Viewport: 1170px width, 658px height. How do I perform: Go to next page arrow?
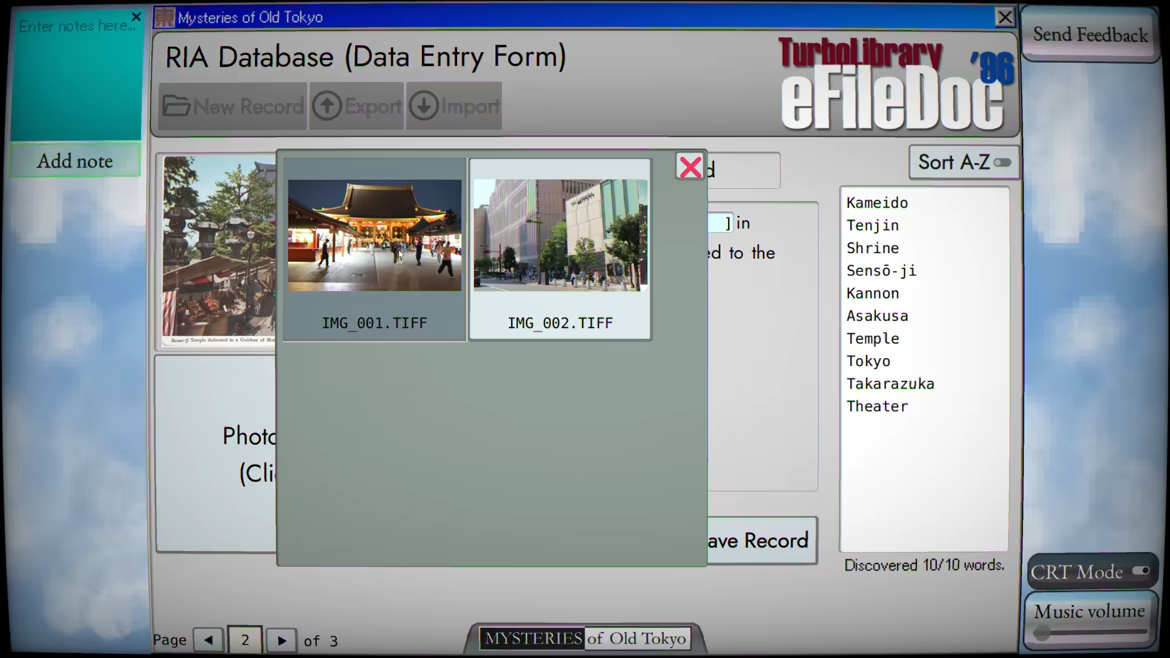tap(281, 639)
